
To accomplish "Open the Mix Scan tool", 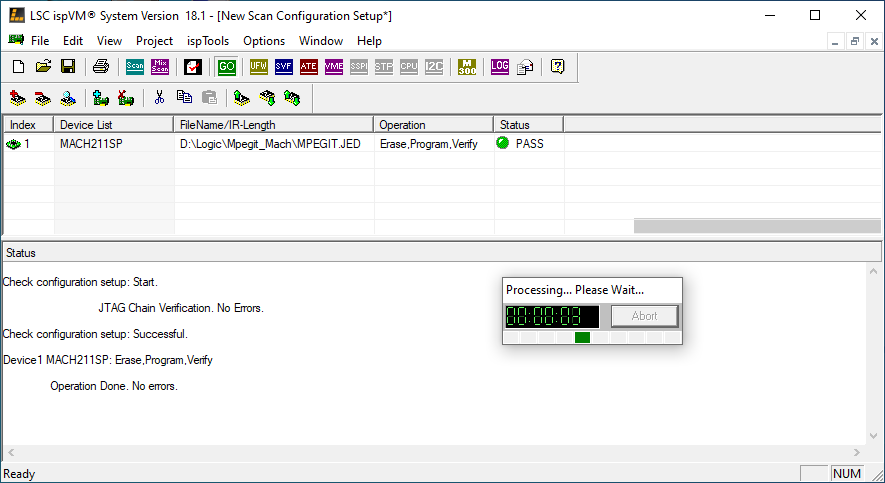I will click(160, 67).
